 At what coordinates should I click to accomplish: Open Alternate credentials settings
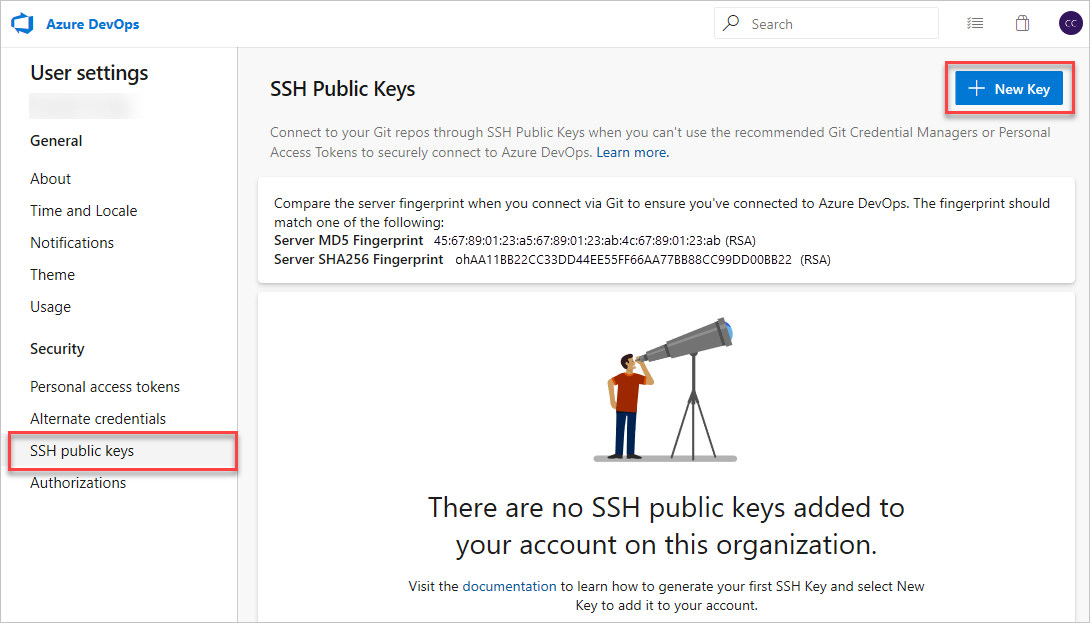[97, 418]
